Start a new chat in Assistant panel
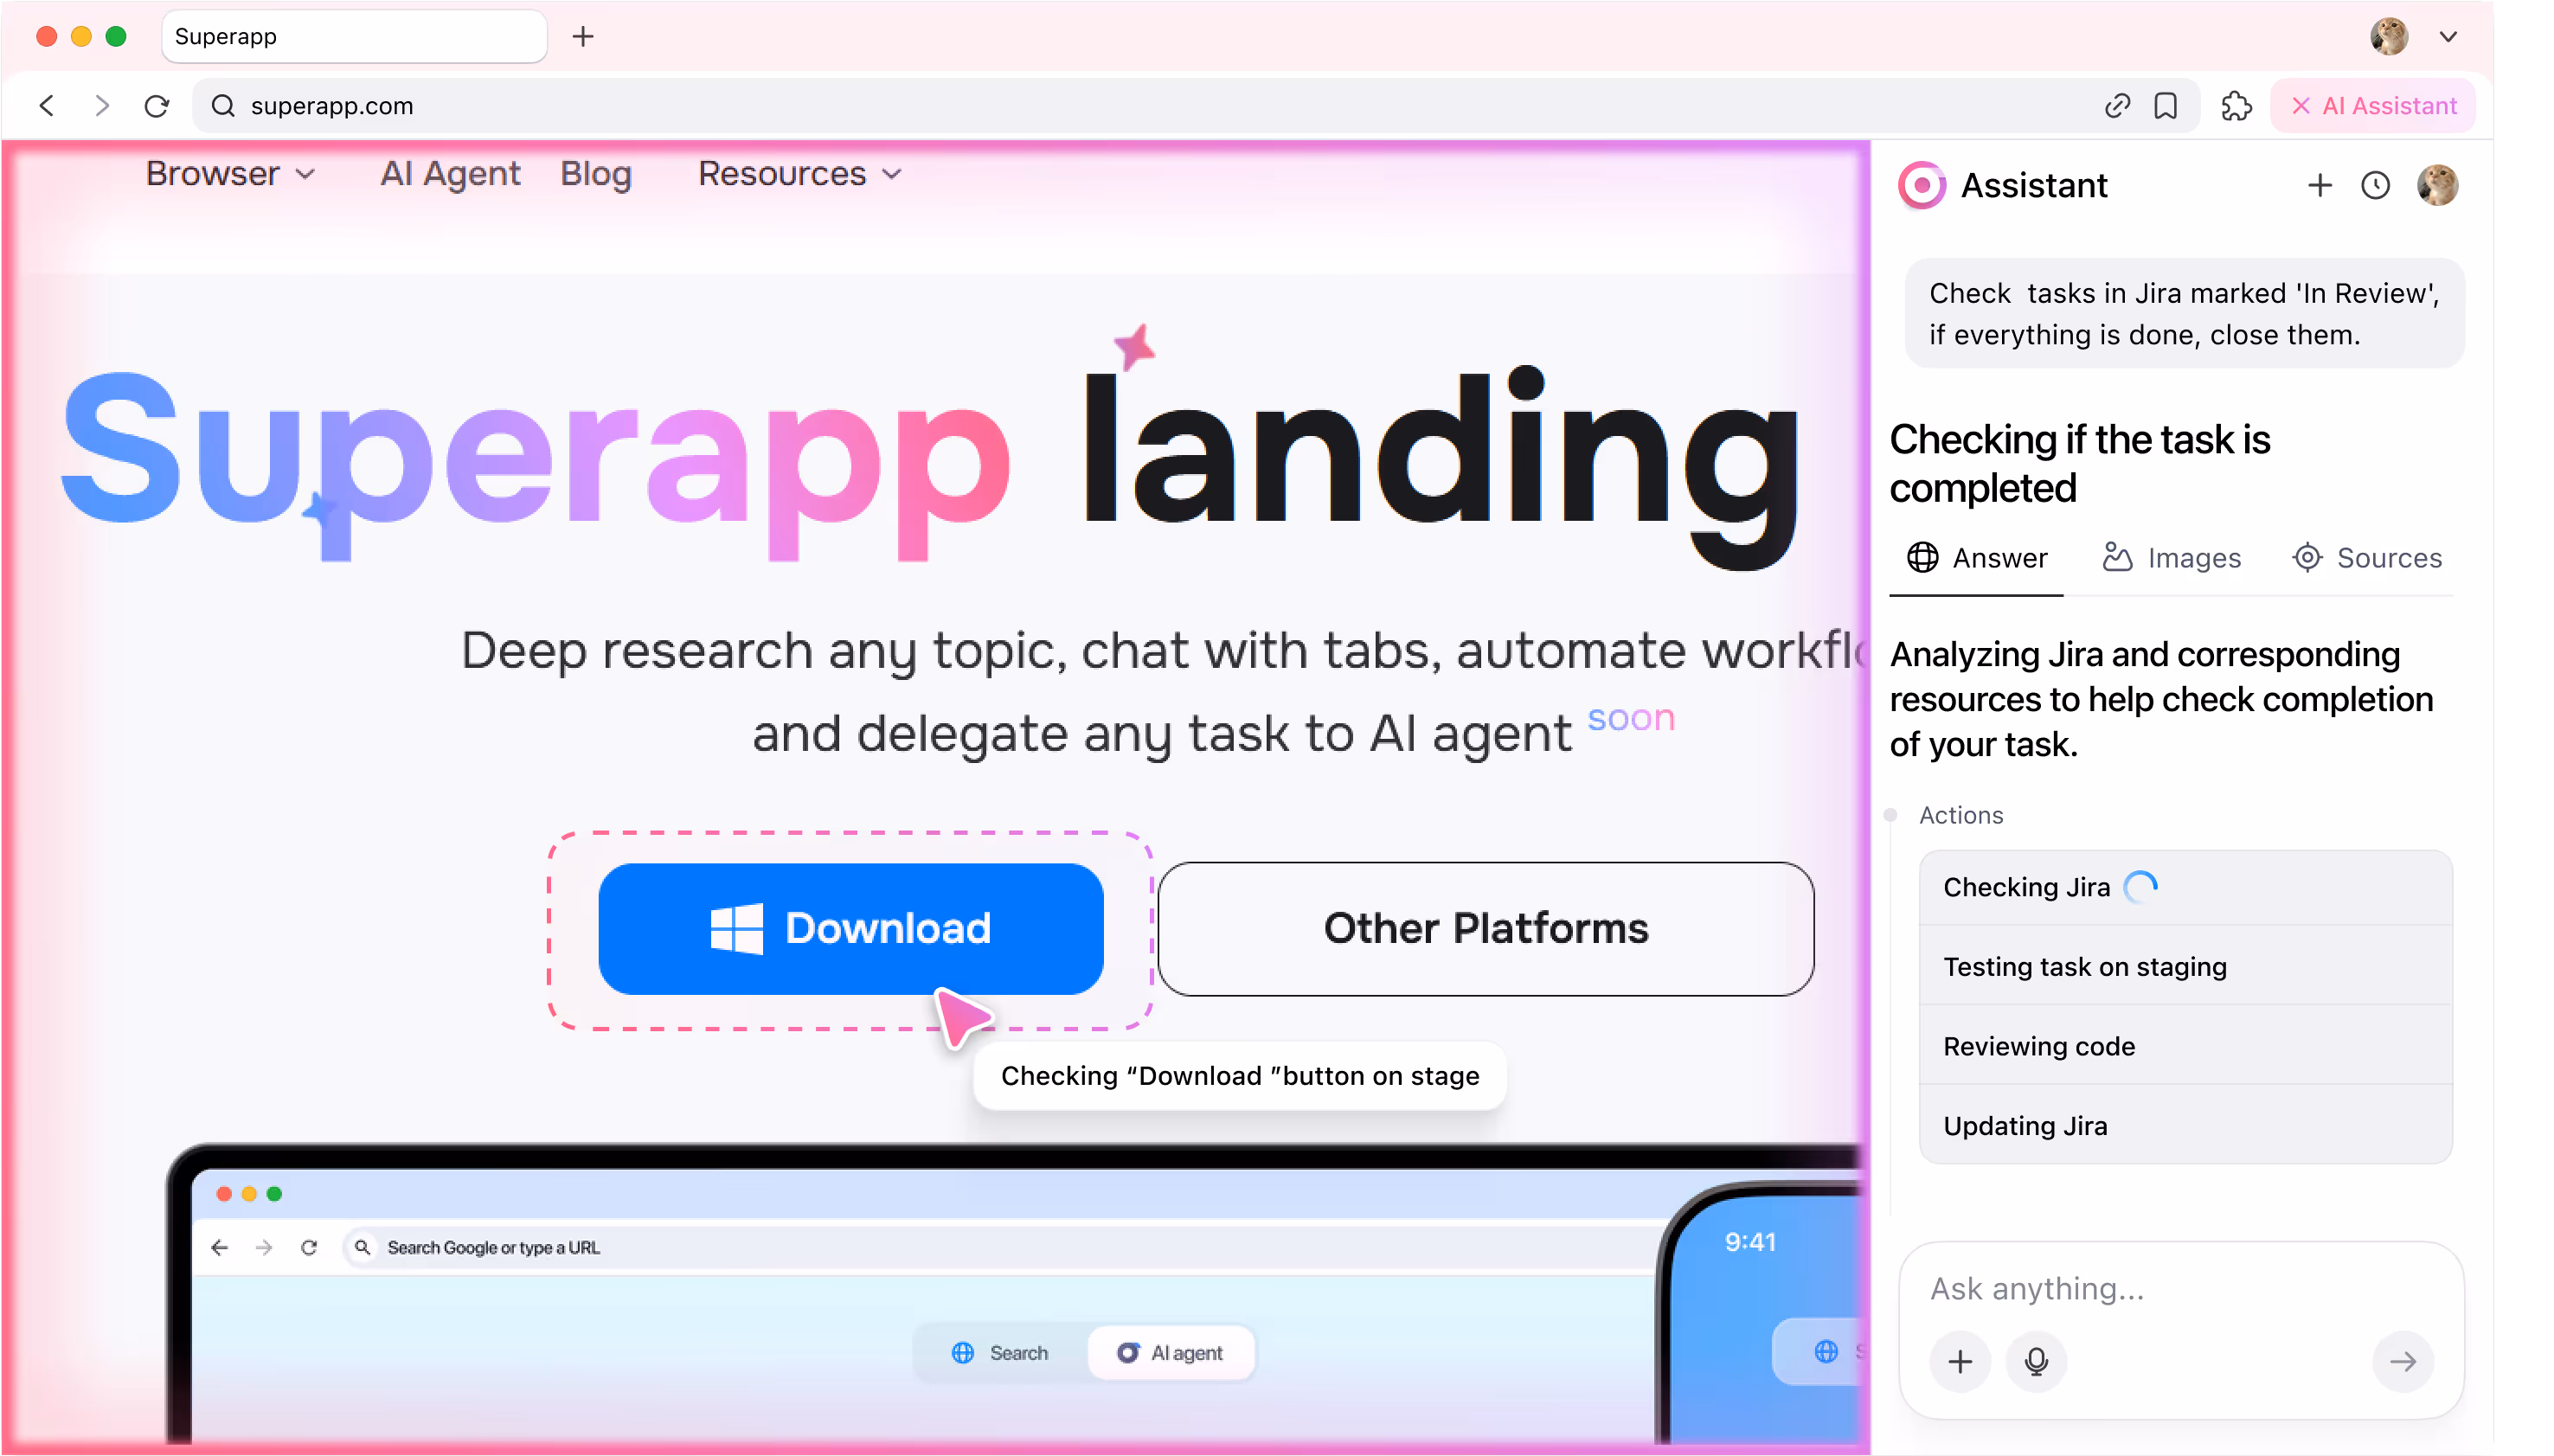Screen dimensions: 2554x1456 click(2319, 185)
